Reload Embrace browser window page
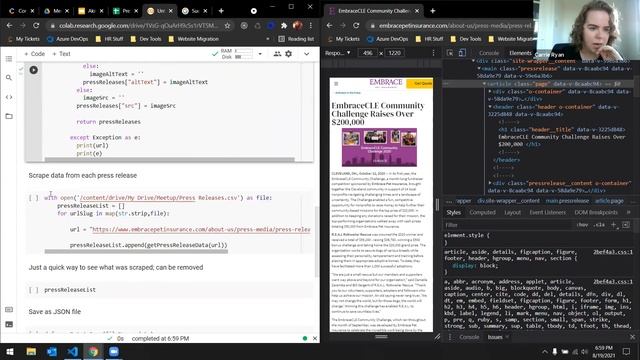 (356, 25)
